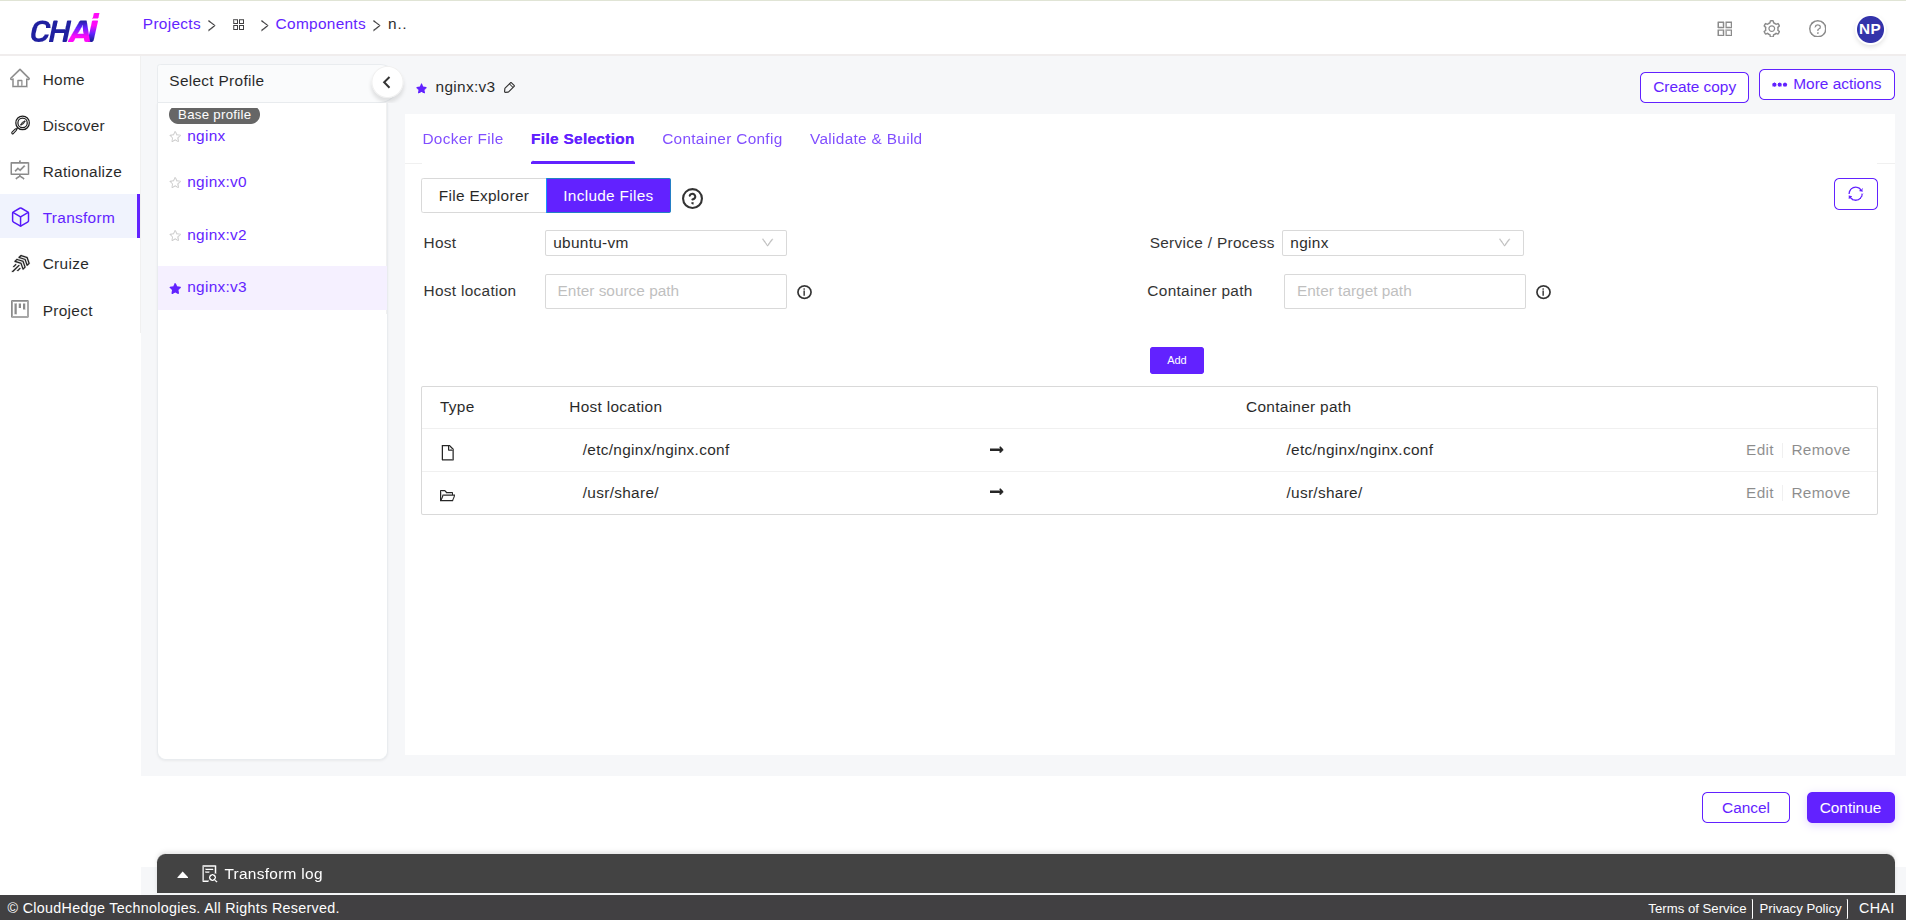The height and width of the screenshot is (920, 1906).
Task: Open Terms of Service link
Action: [x=1697, y=908]
